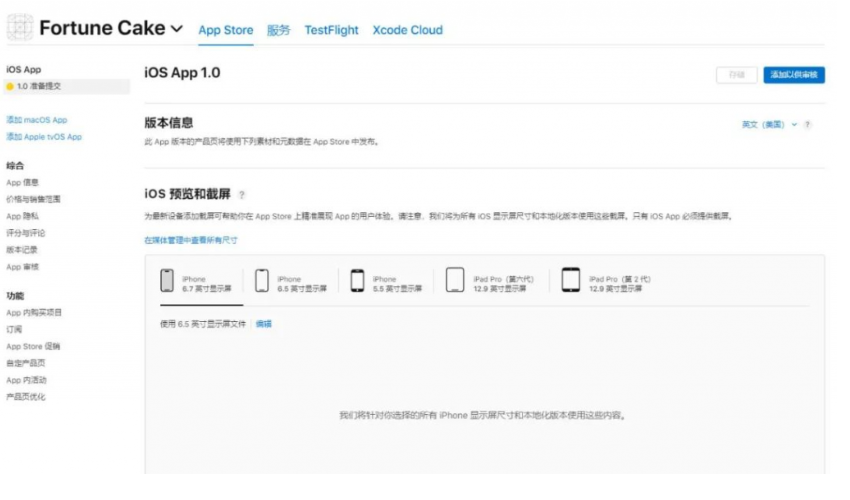Click the yellow status dot beside 1.0
Image resolution: width=850 pixels, height=500 pixels.
[x=10, y=86]
